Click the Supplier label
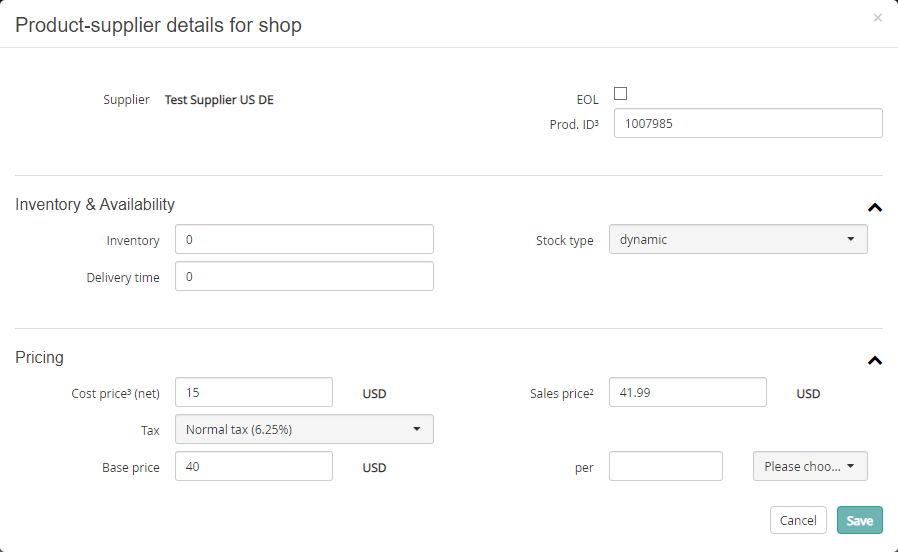Image resolution: width=898 pixels, height=552 pixels. 126,100
